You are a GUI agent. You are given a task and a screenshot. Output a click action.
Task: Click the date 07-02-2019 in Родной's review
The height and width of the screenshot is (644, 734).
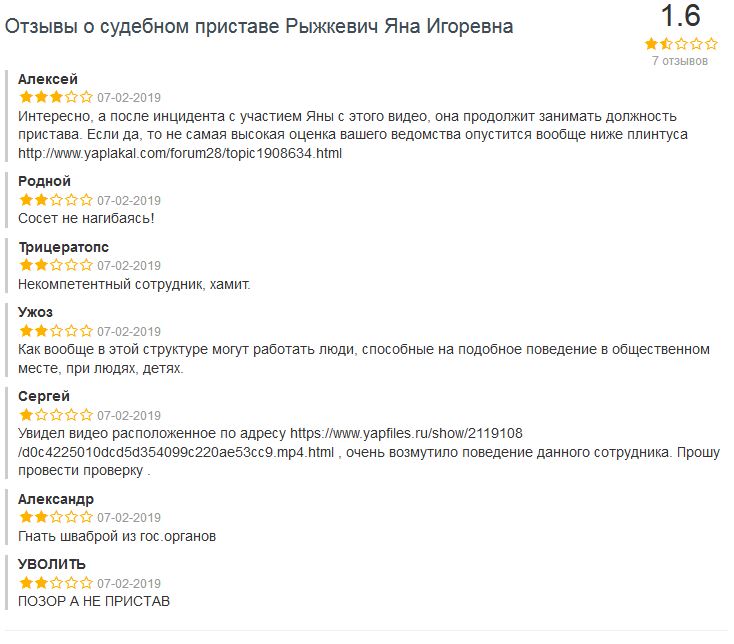click(x=129, y=201)
